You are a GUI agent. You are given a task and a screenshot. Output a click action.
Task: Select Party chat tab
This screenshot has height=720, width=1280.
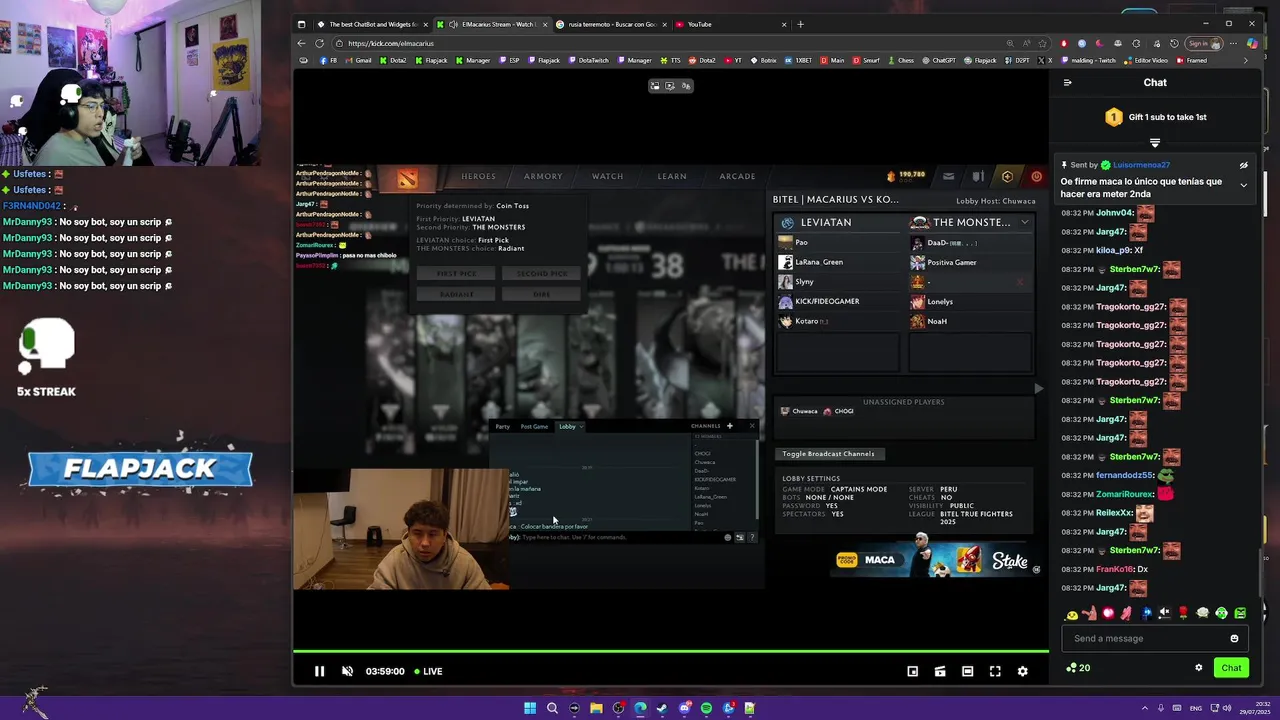coord(502,426)
